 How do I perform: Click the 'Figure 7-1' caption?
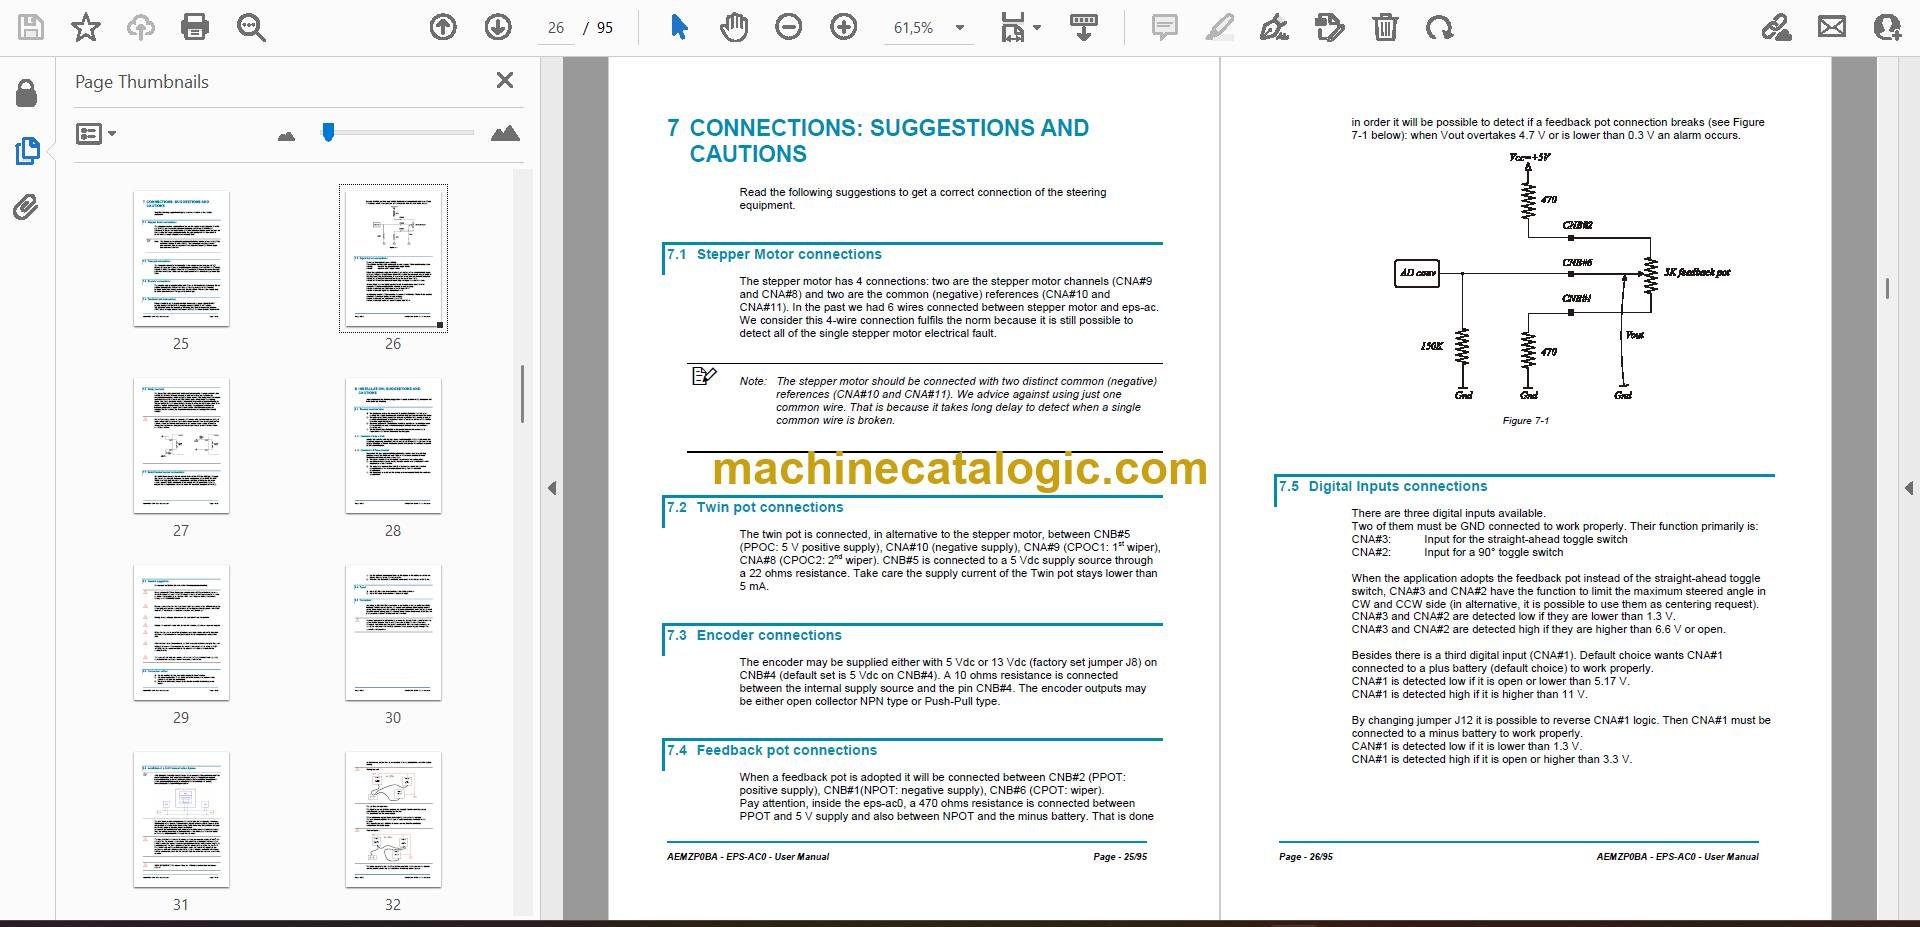1526,421
